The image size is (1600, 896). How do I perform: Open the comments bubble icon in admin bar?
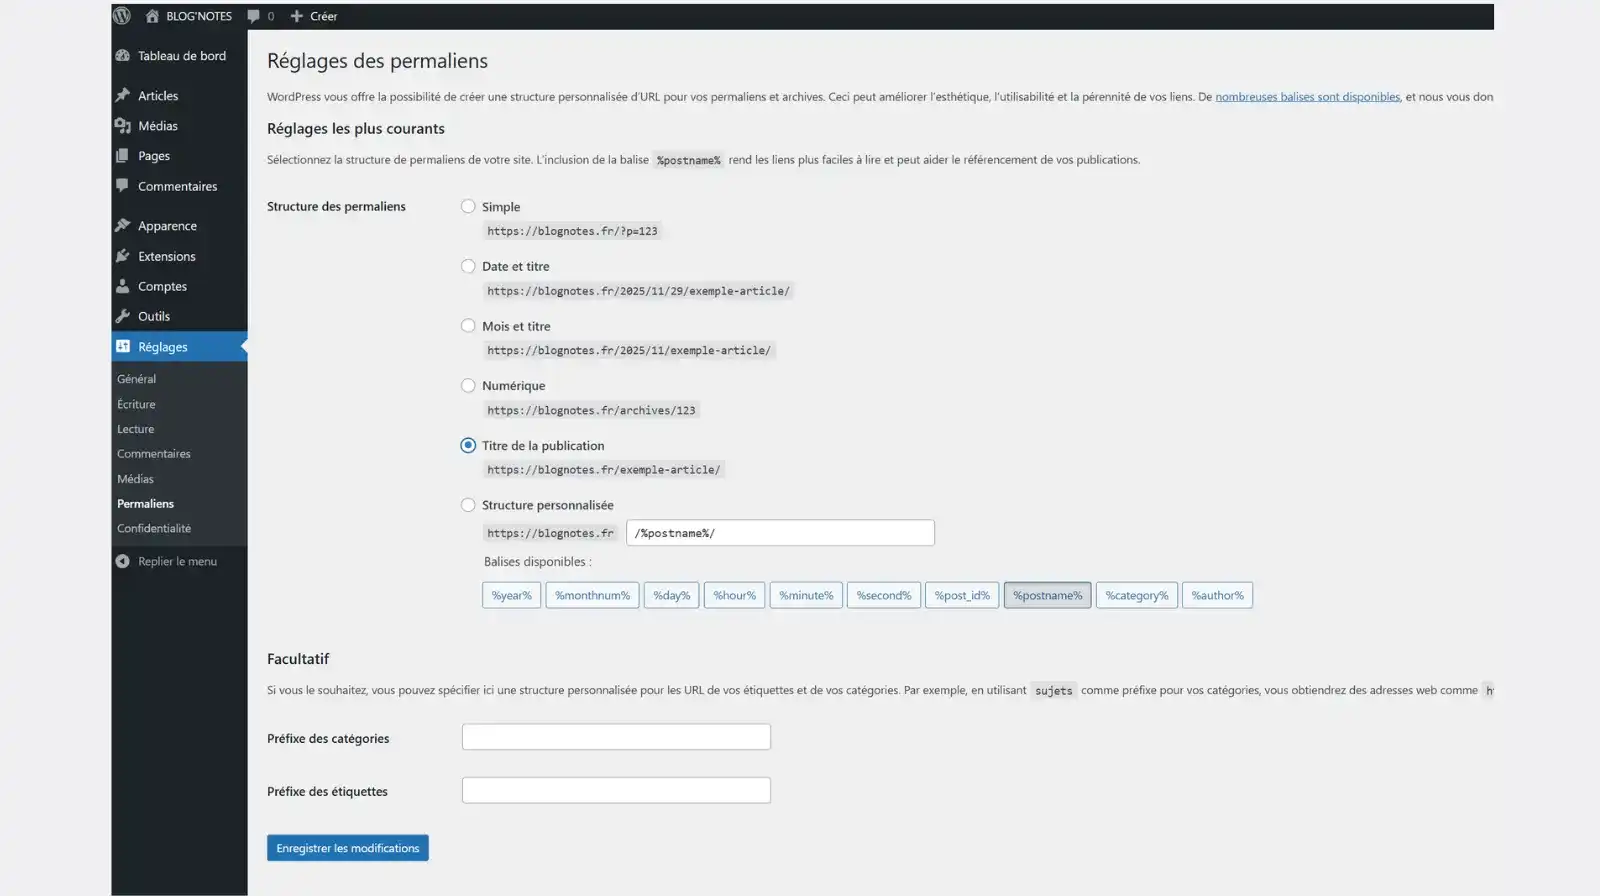tap(254, 16)
